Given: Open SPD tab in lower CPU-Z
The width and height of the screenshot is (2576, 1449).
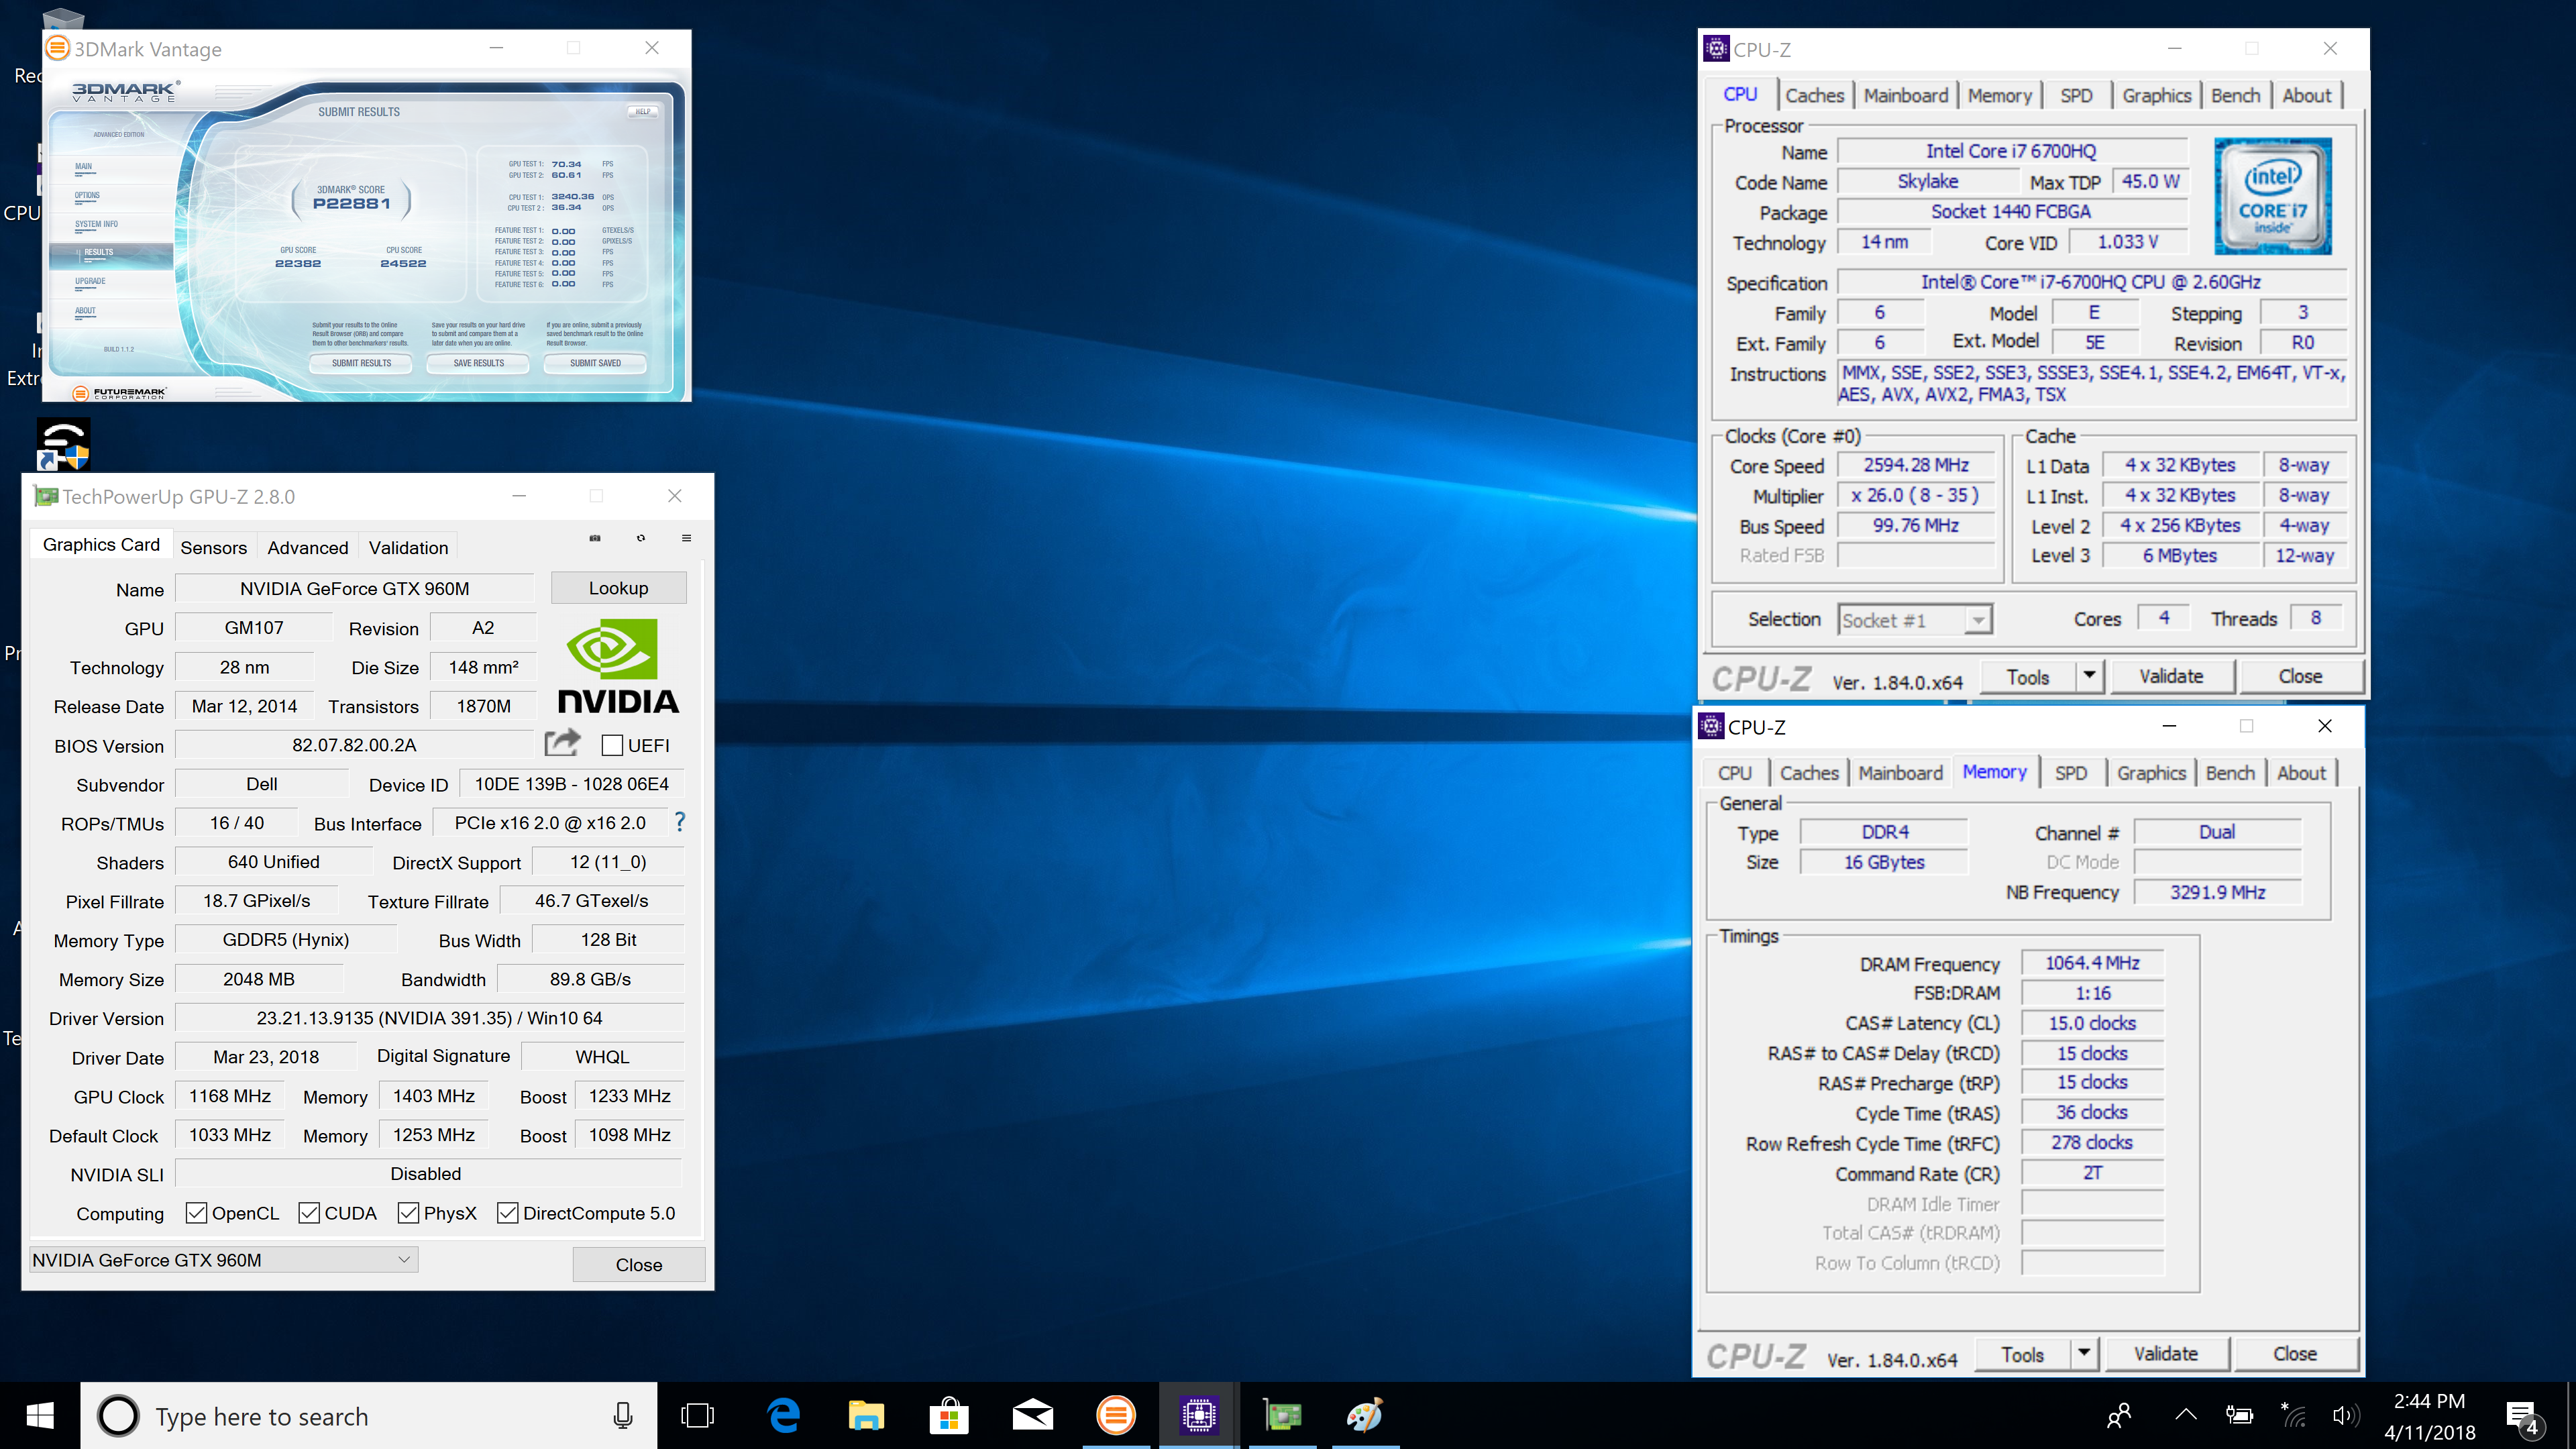Looking at the screenshot, I should coord(2070,773).
